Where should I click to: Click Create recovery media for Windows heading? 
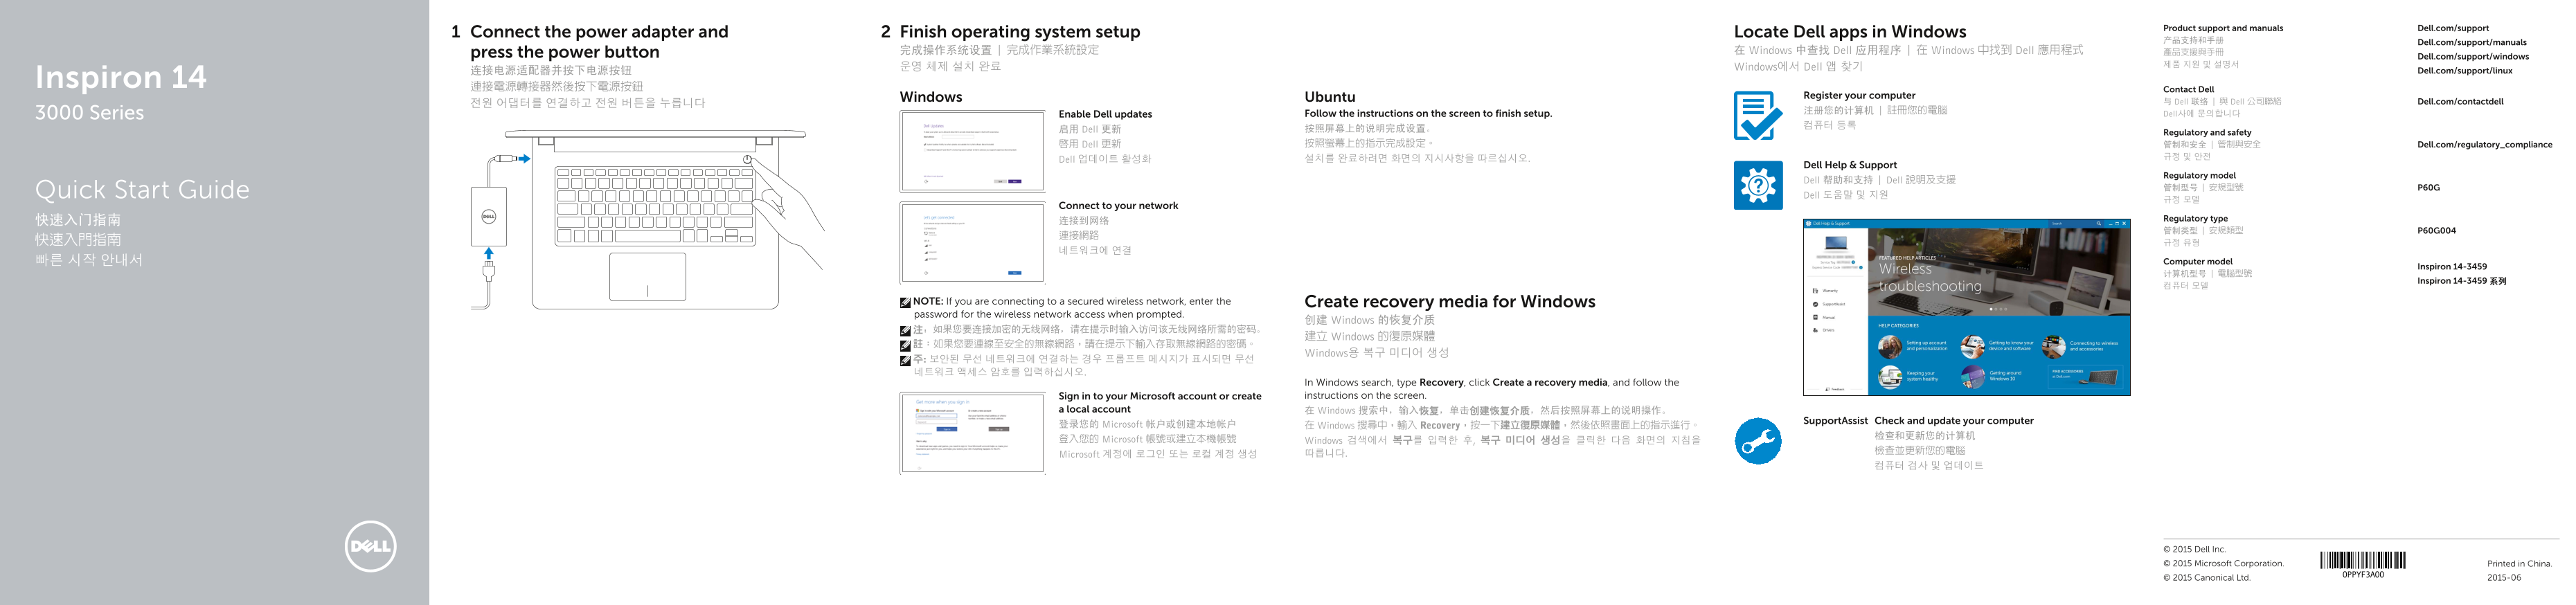(1449, 301)
